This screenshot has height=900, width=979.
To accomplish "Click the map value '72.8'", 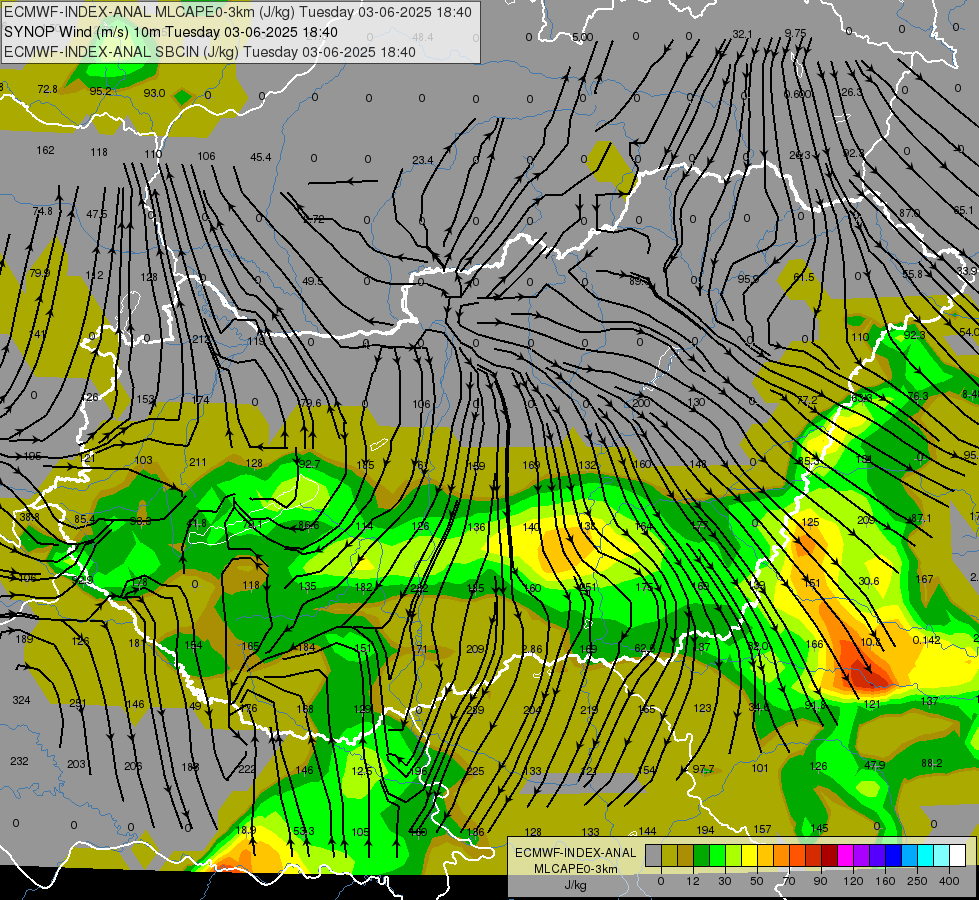I will (x=47, y=89).
